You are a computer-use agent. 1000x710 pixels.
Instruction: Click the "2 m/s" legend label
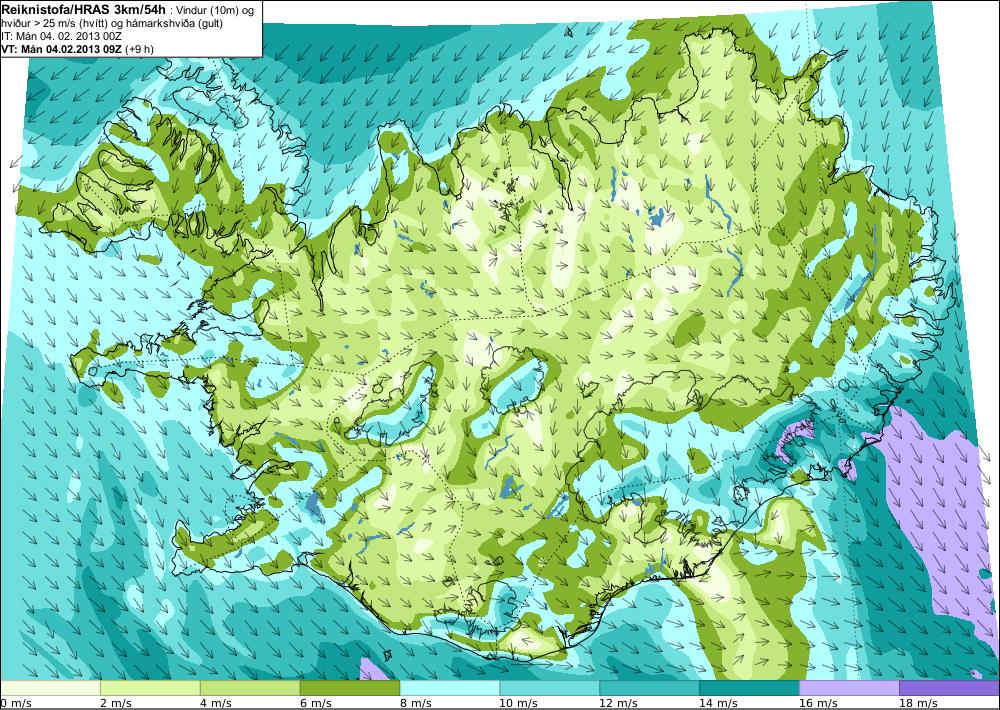coord(116,703)
